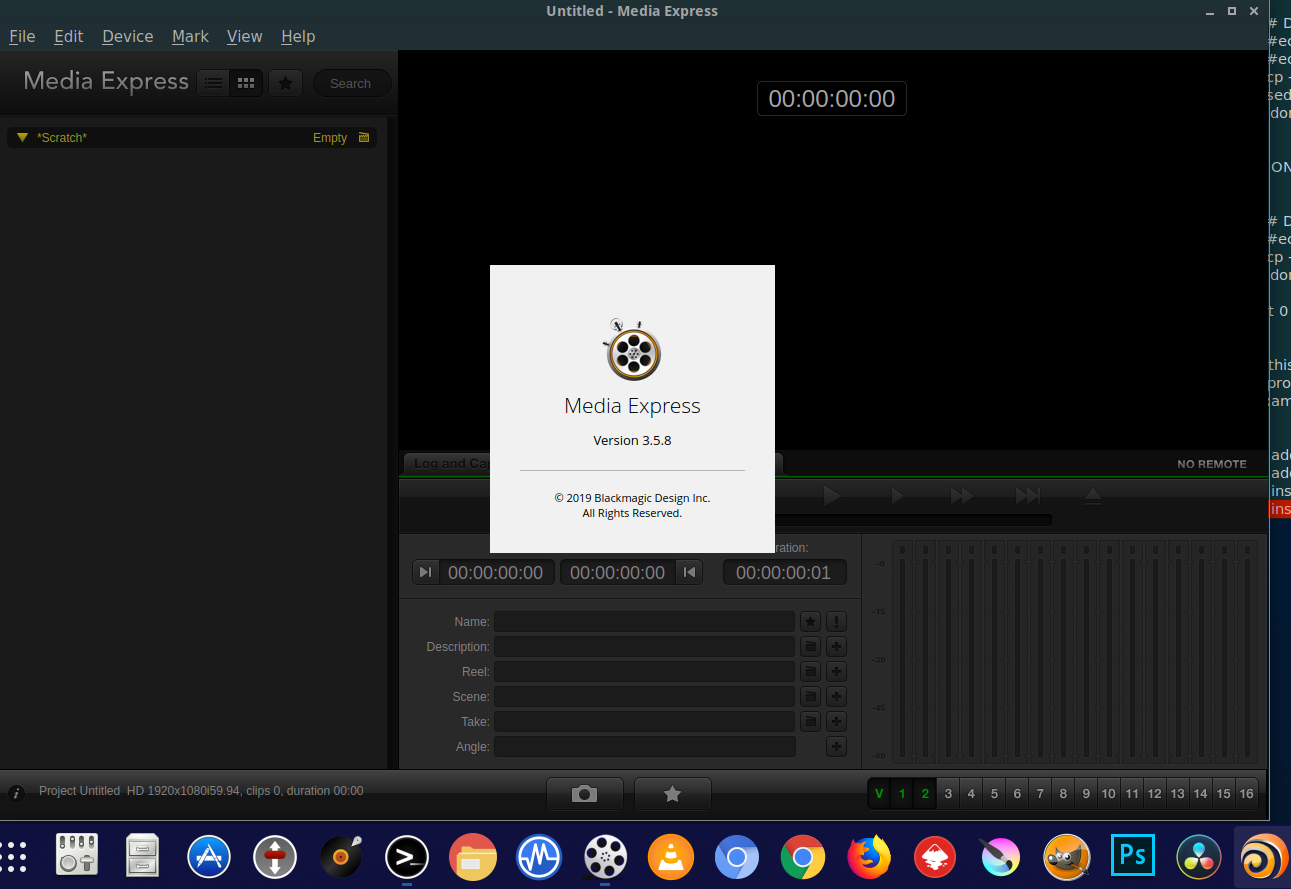Click clapper icon beside Description field
The width and height of the screenshot is (1291, 889).
coord(811,647)
